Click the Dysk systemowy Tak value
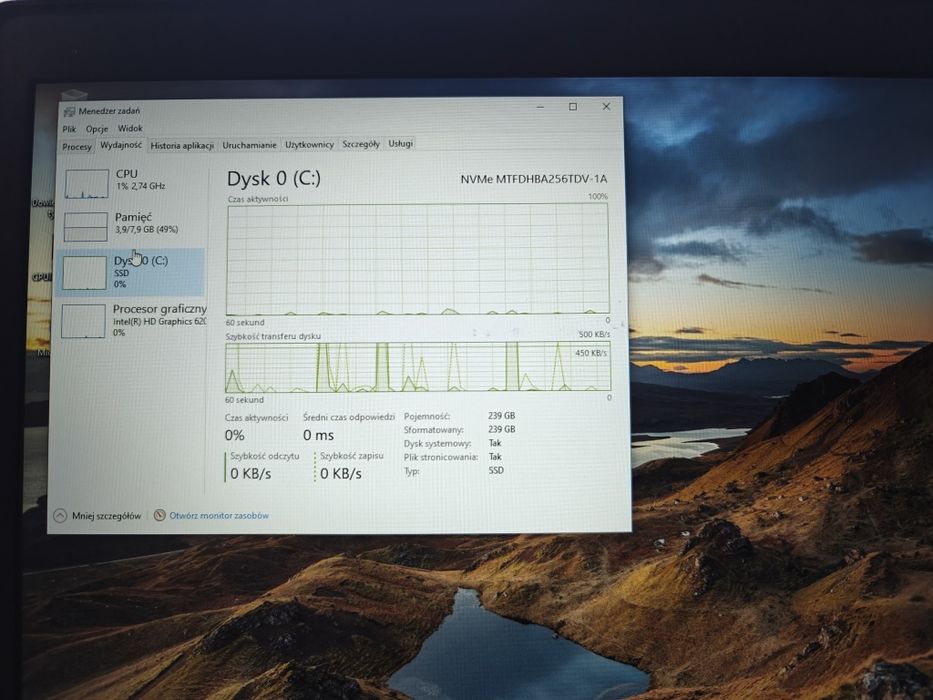This screenshot has height=700, width=933. tap(495, 443)
